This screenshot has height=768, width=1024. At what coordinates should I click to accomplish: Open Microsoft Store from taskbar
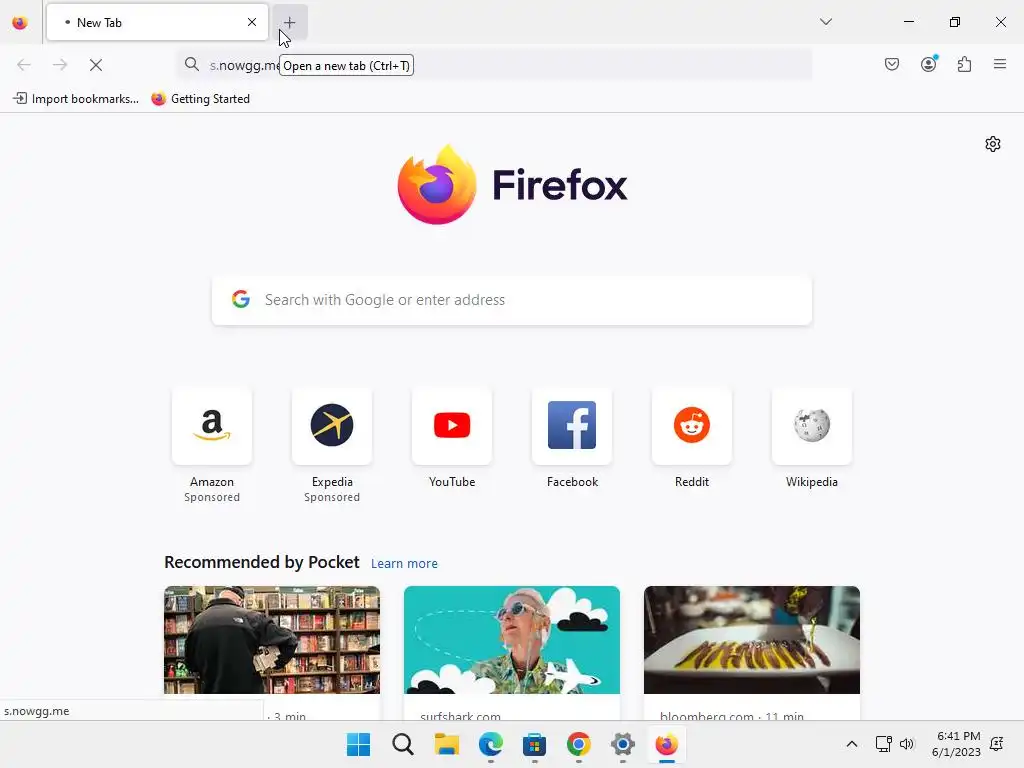[x=534, y=744]
